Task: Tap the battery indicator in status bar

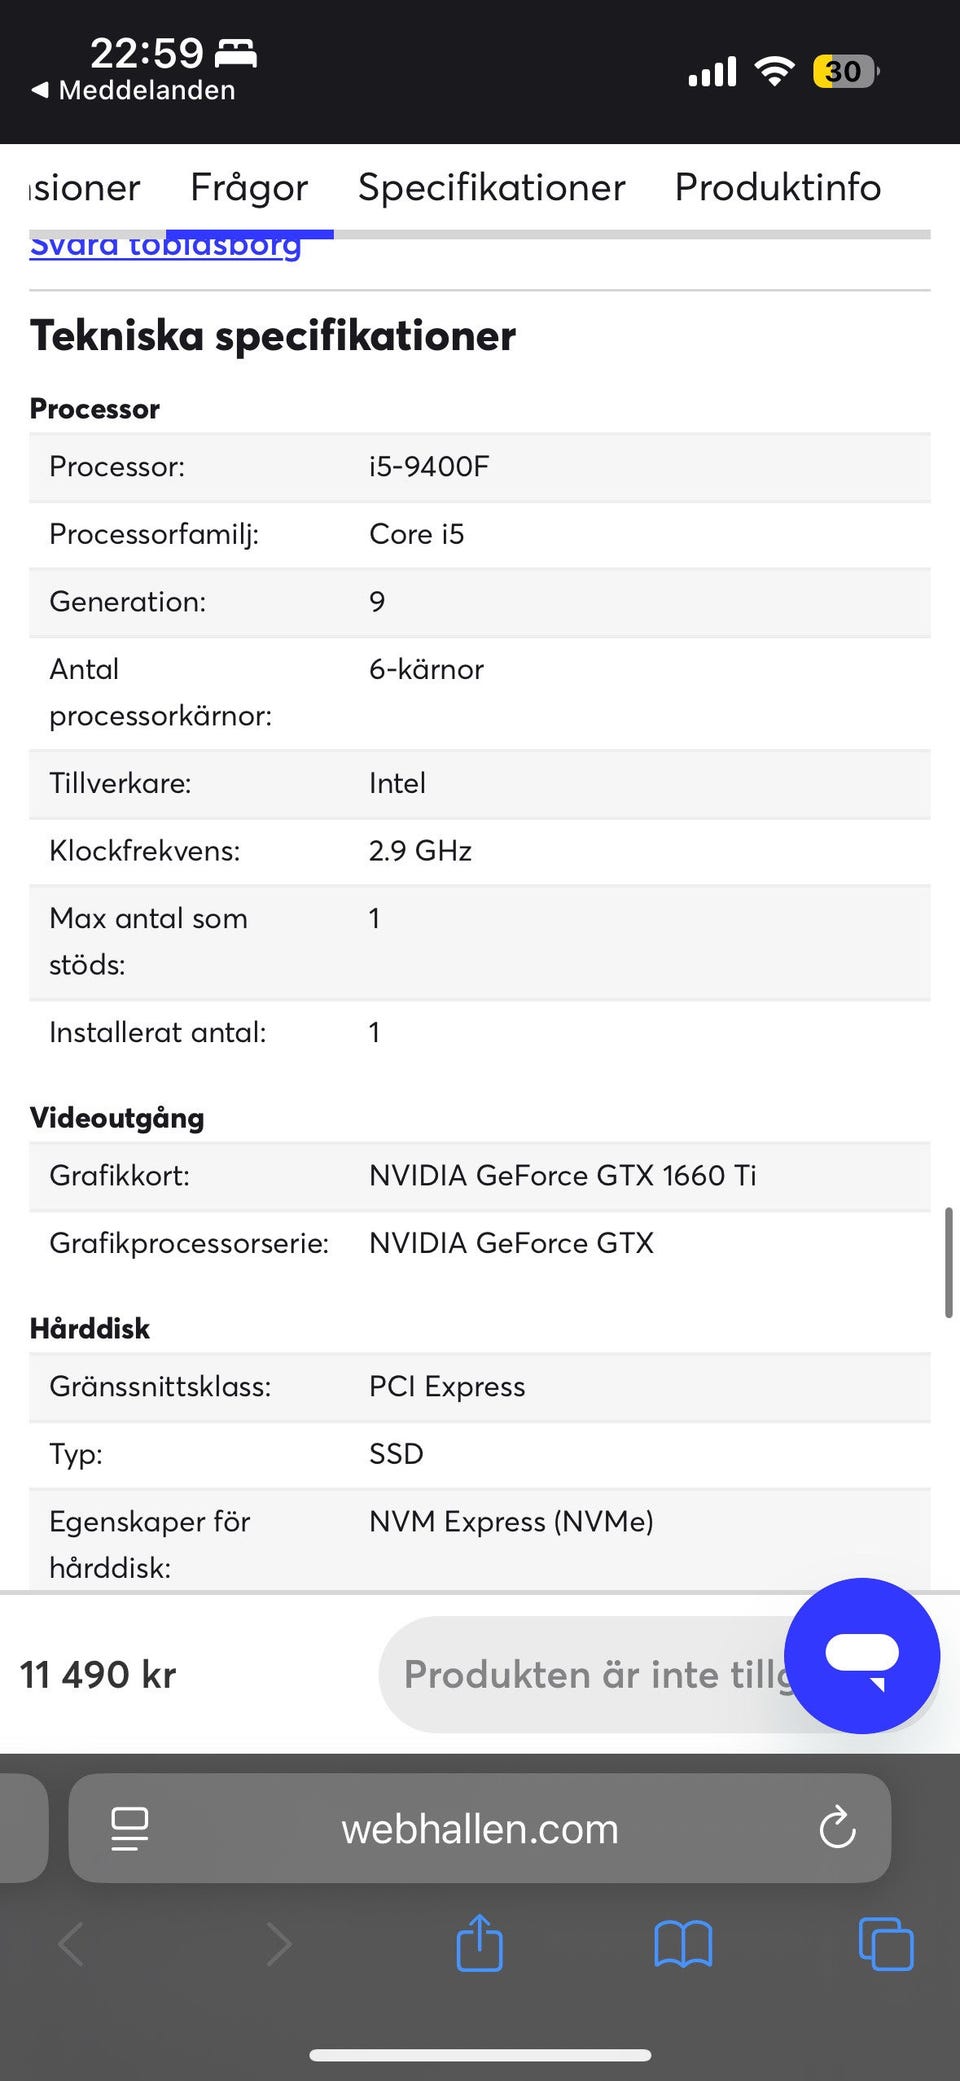Action: tap(845, 71)
